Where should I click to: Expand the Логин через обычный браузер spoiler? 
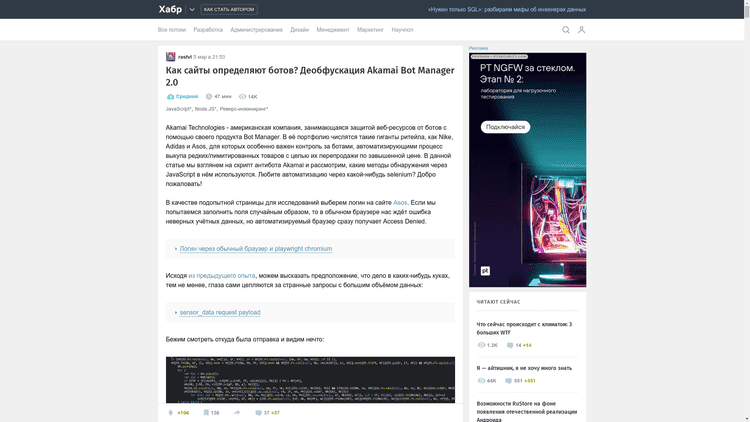click(255, 249)
